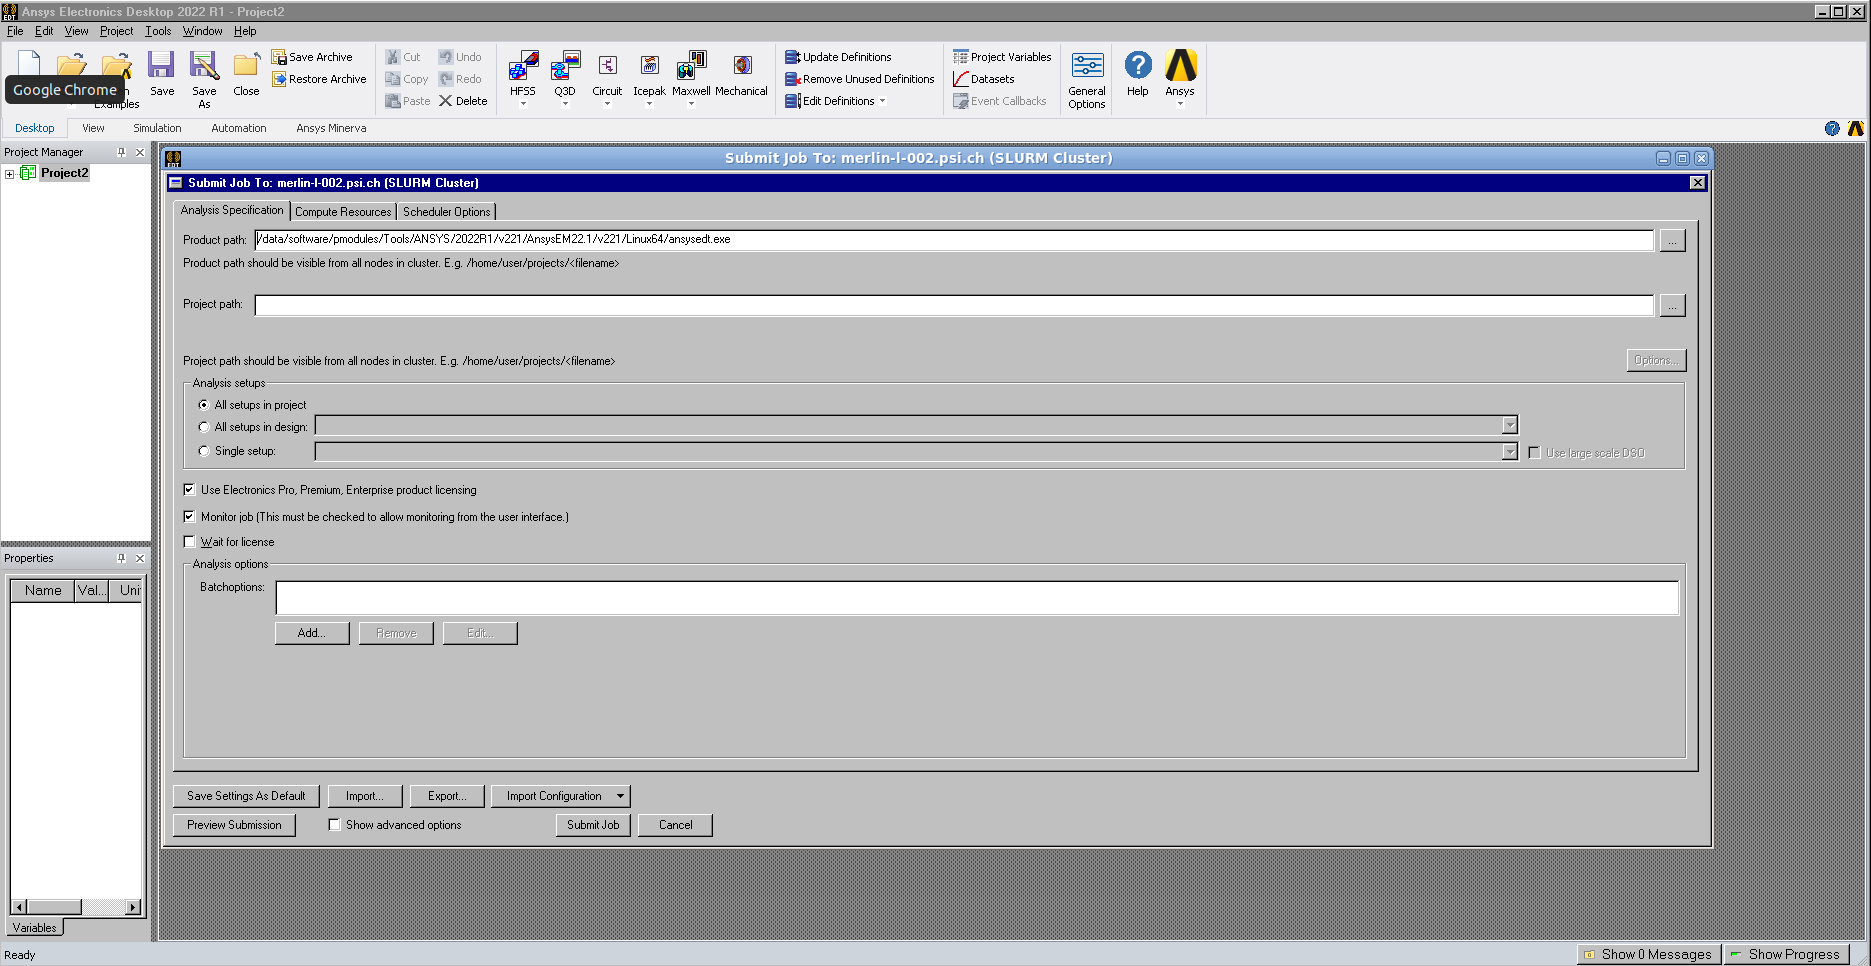Select the Icepak design icon
Image resolution: width=1871 pixels, height=966 pixels.
pos(649,67)
